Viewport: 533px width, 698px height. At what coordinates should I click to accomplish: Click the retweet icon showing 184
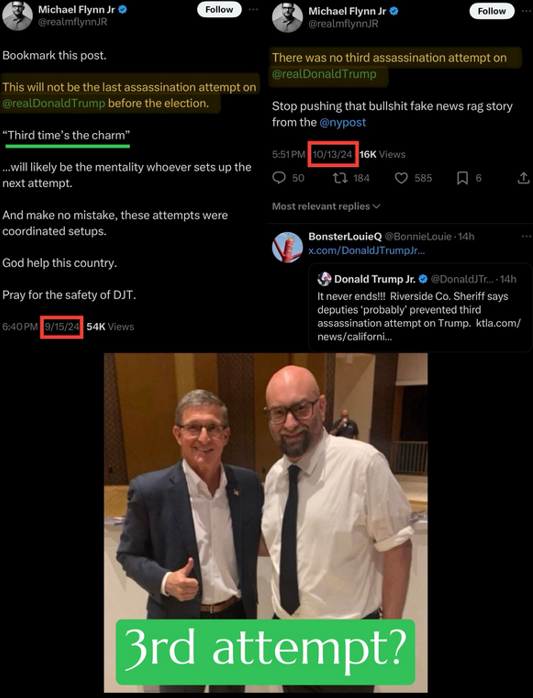[x=340, y=178]
